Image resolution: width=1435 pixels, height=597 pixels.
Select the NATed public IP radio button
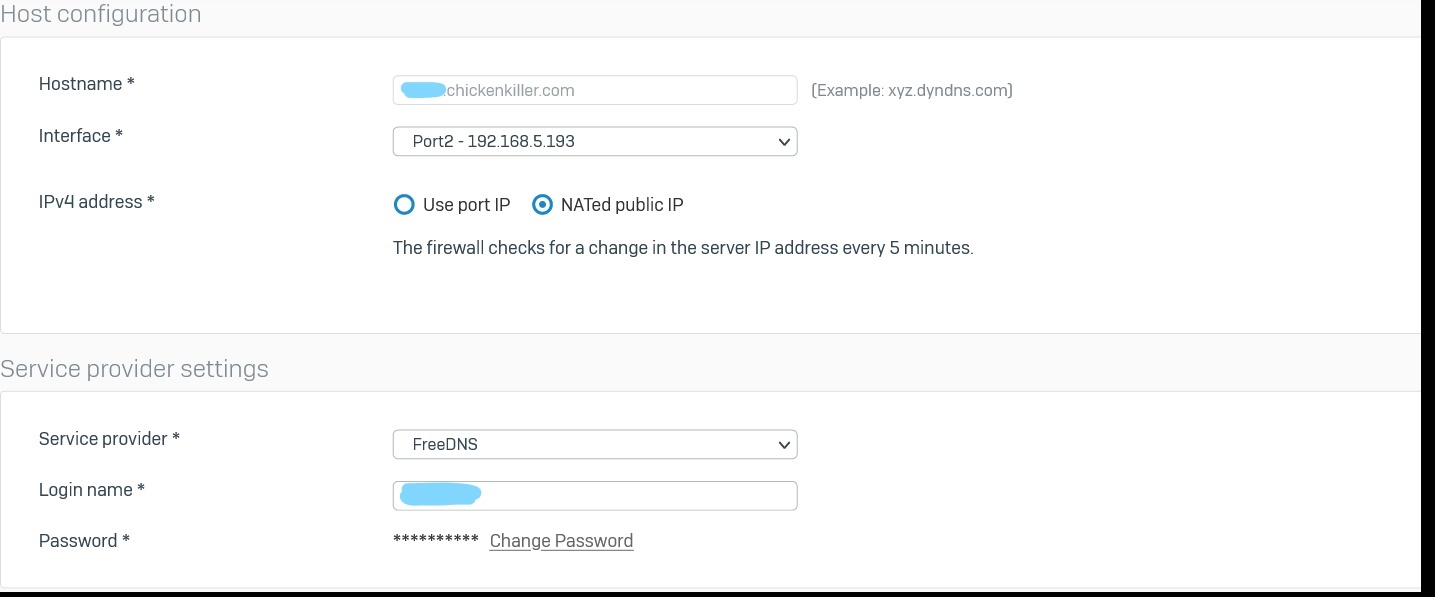pyautogui.click(x=542, y=205)
